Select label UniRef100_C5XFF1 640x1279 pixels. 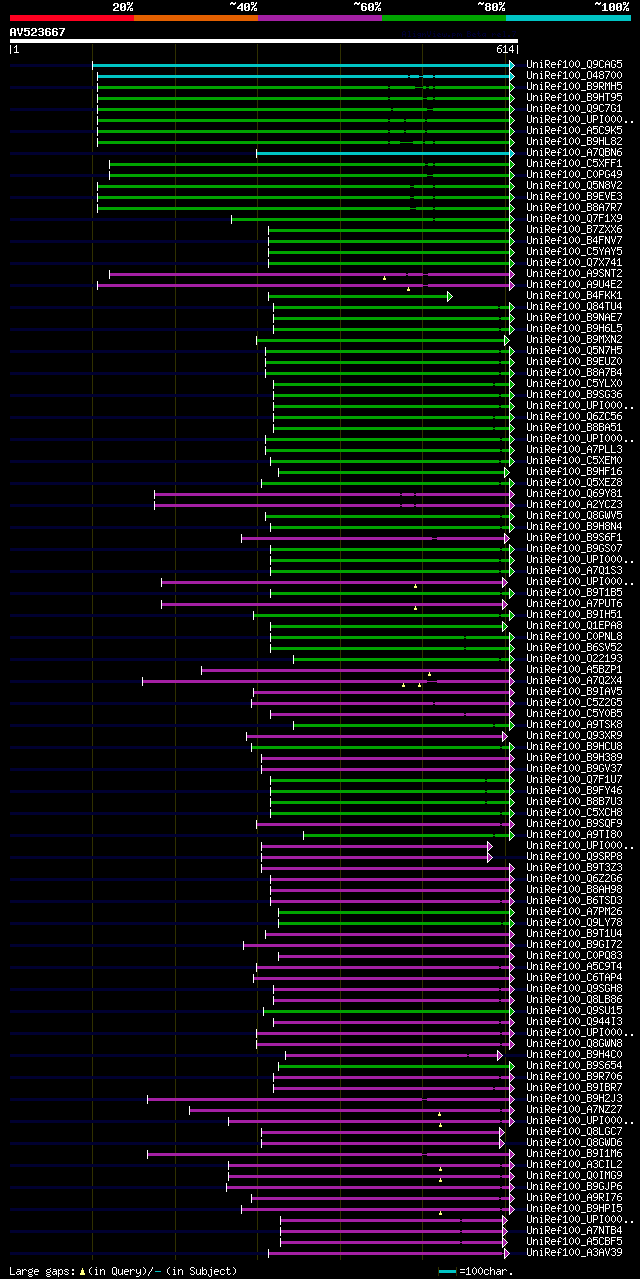pyautogui.click(x=573, y=163)
